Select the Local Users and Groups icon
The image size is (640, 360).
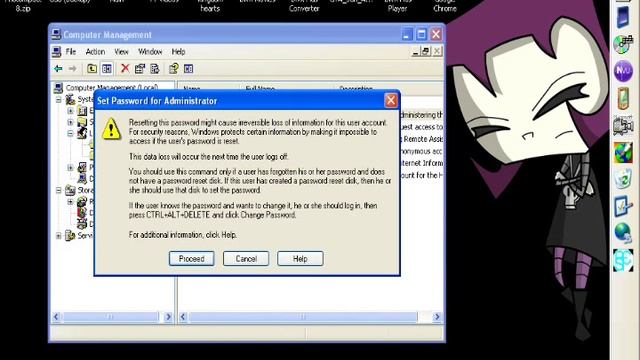coord(82,133)
